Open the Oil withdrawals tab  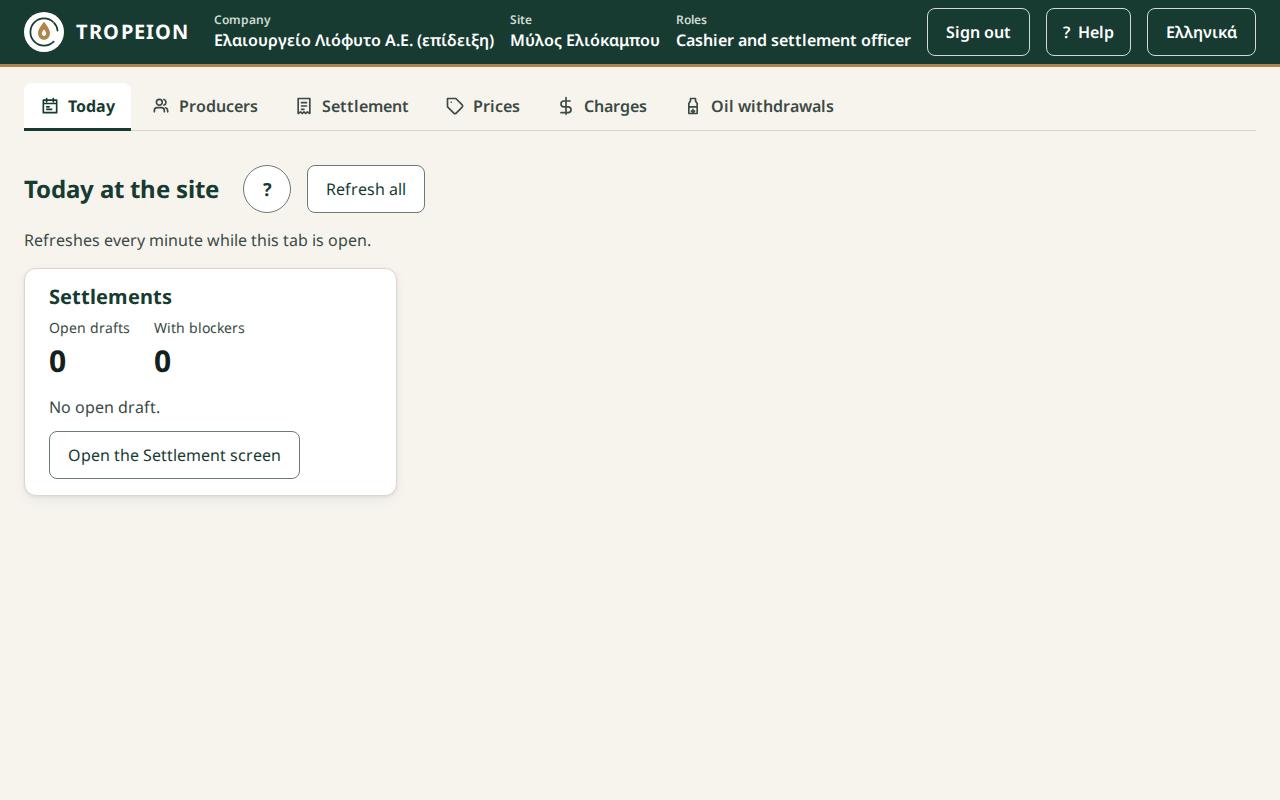[x=759, y=106]
